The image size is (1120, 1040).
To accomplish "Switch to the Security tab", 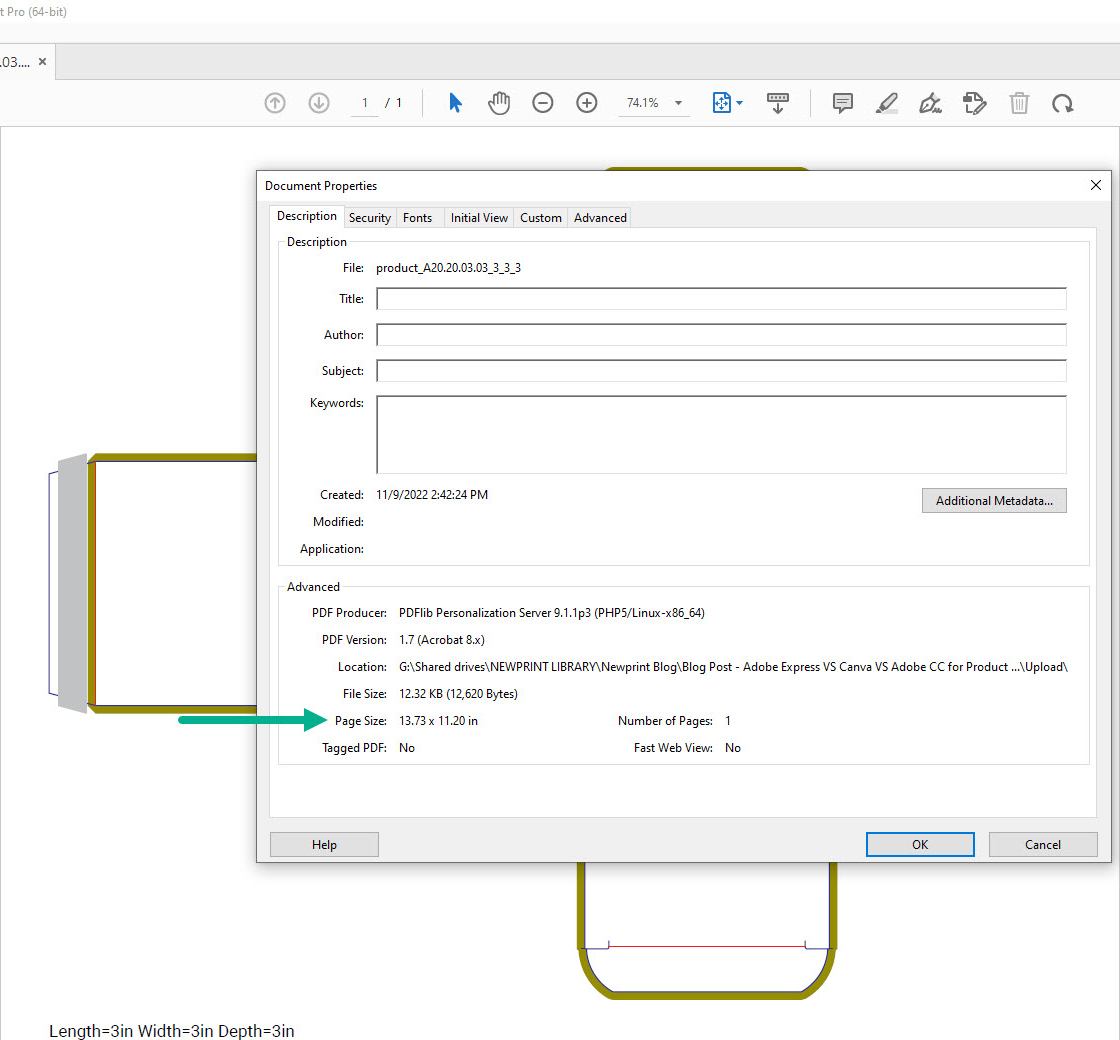I will [370, 217].
